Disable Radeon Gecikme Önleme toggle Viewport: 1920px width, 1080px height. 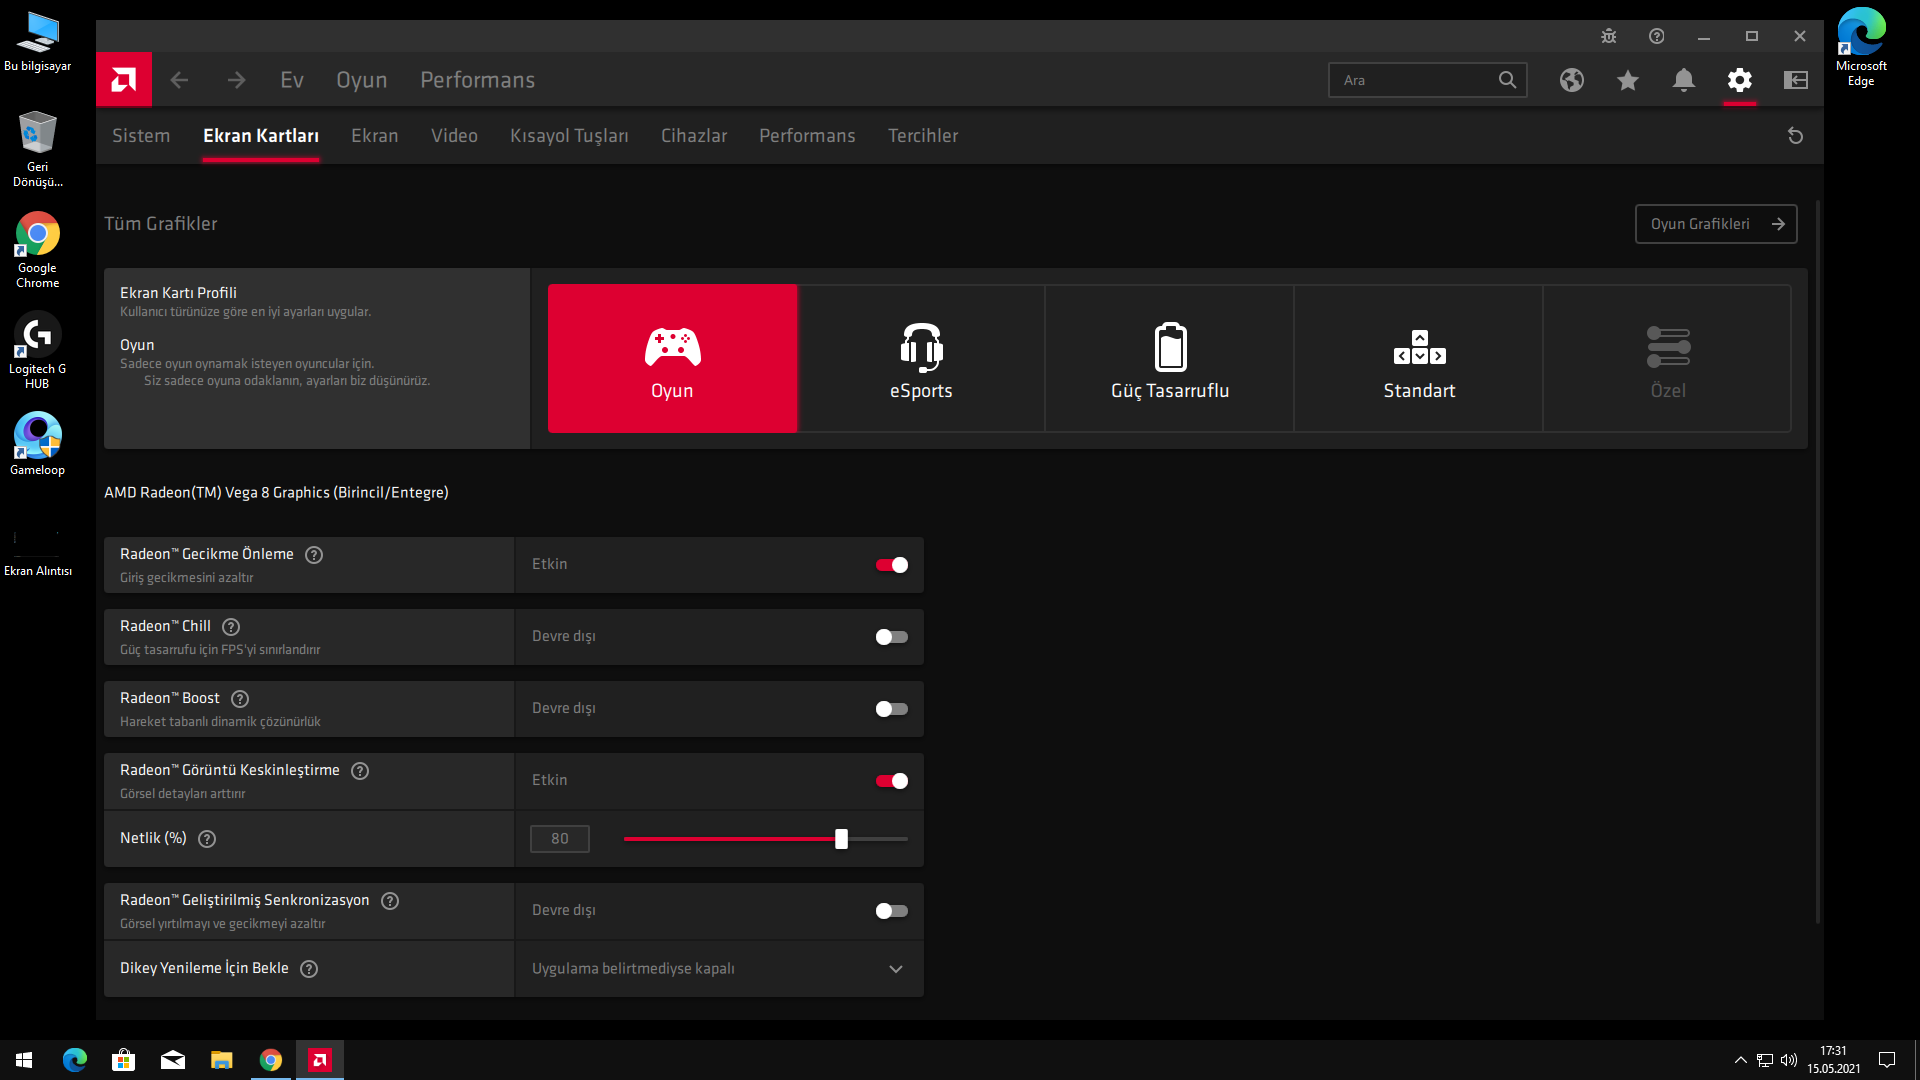(891, 565)
